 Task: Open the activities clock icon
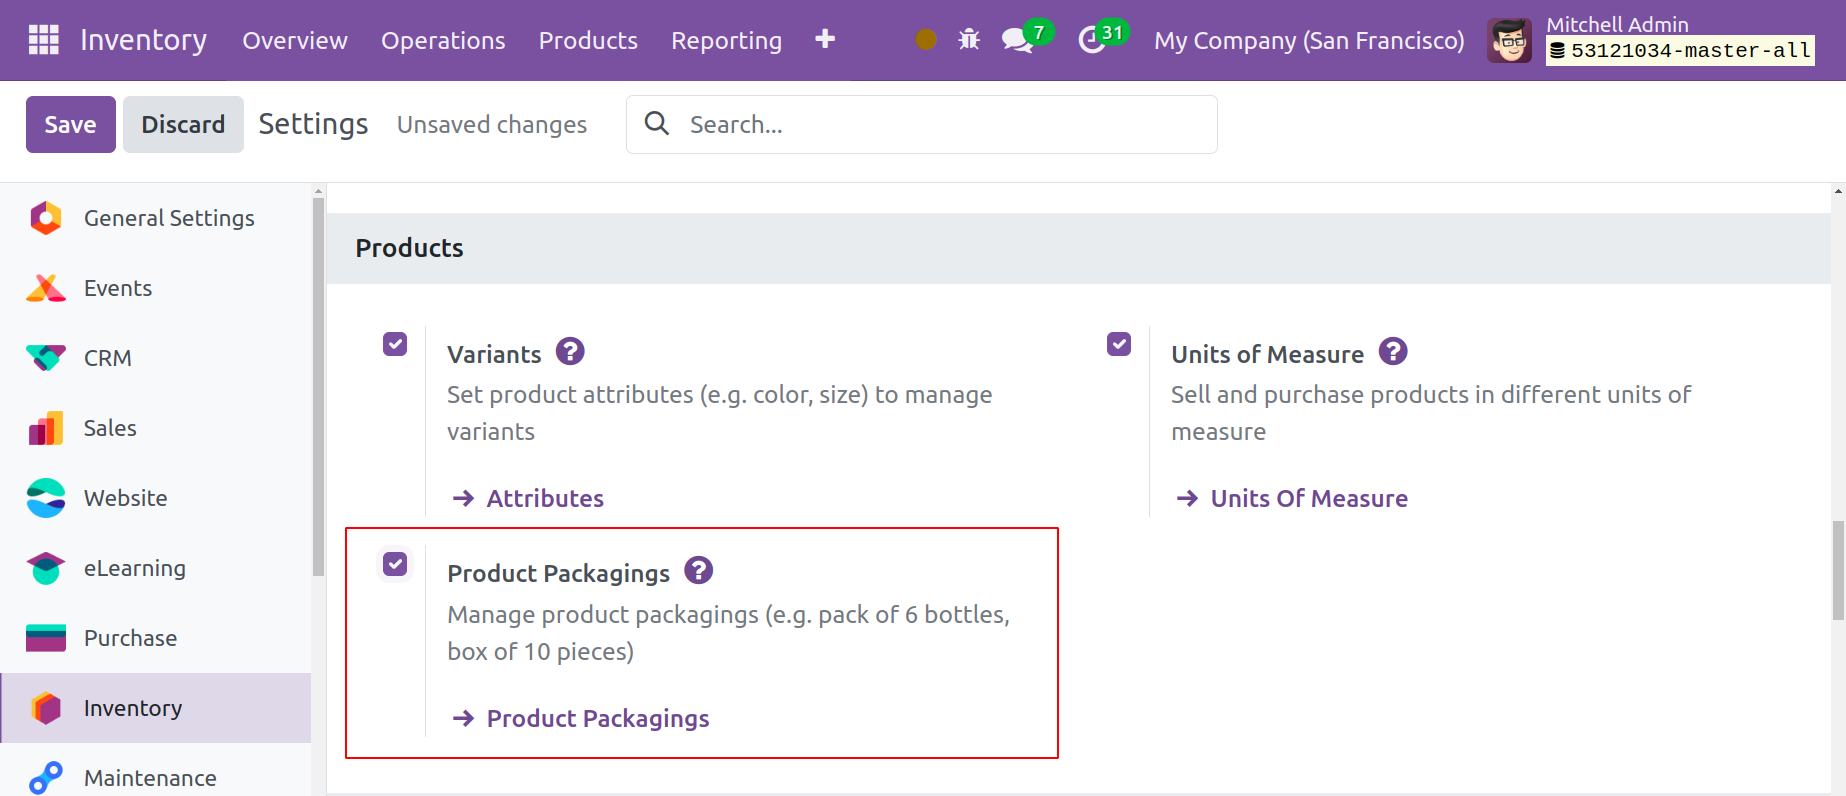1092,40
